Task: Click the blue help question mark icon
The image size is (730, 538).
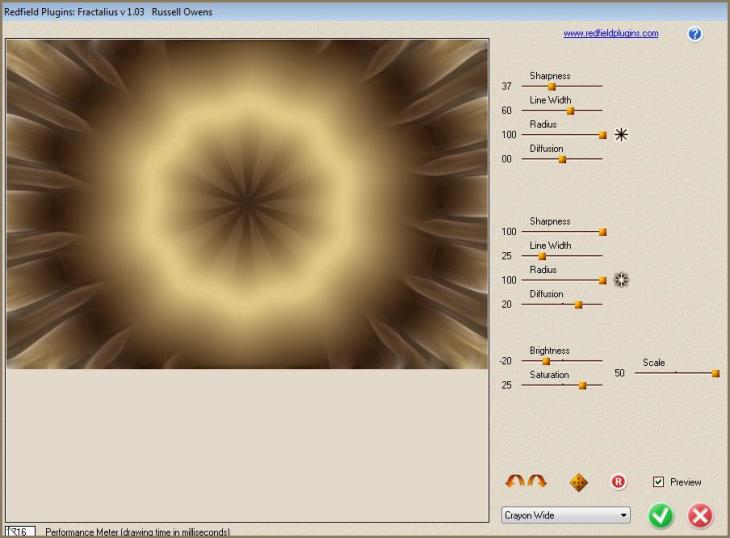Action: [x=695, y=34]
